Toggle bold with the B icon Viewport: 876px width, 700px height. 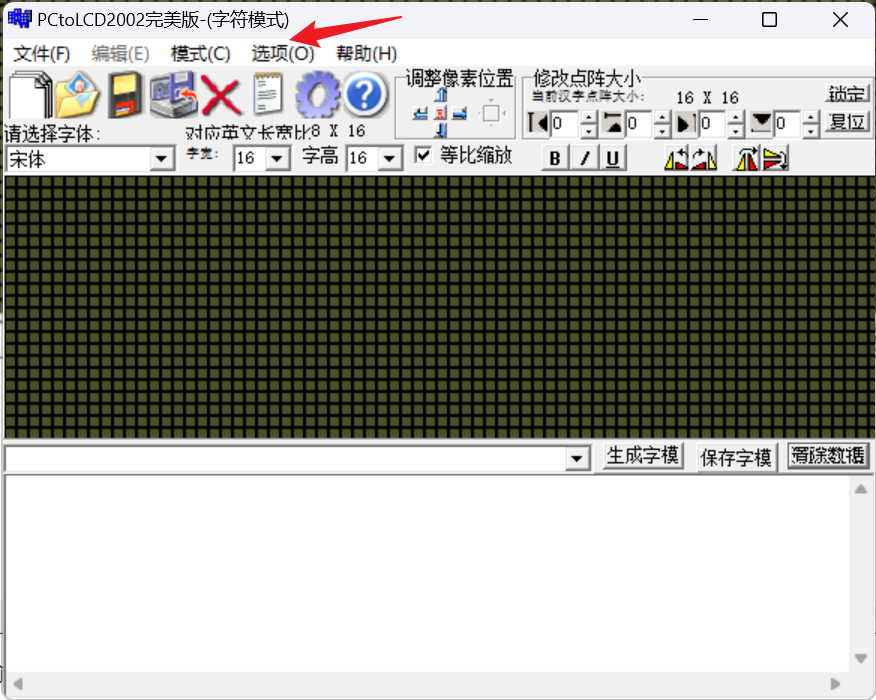coord(555,158)
